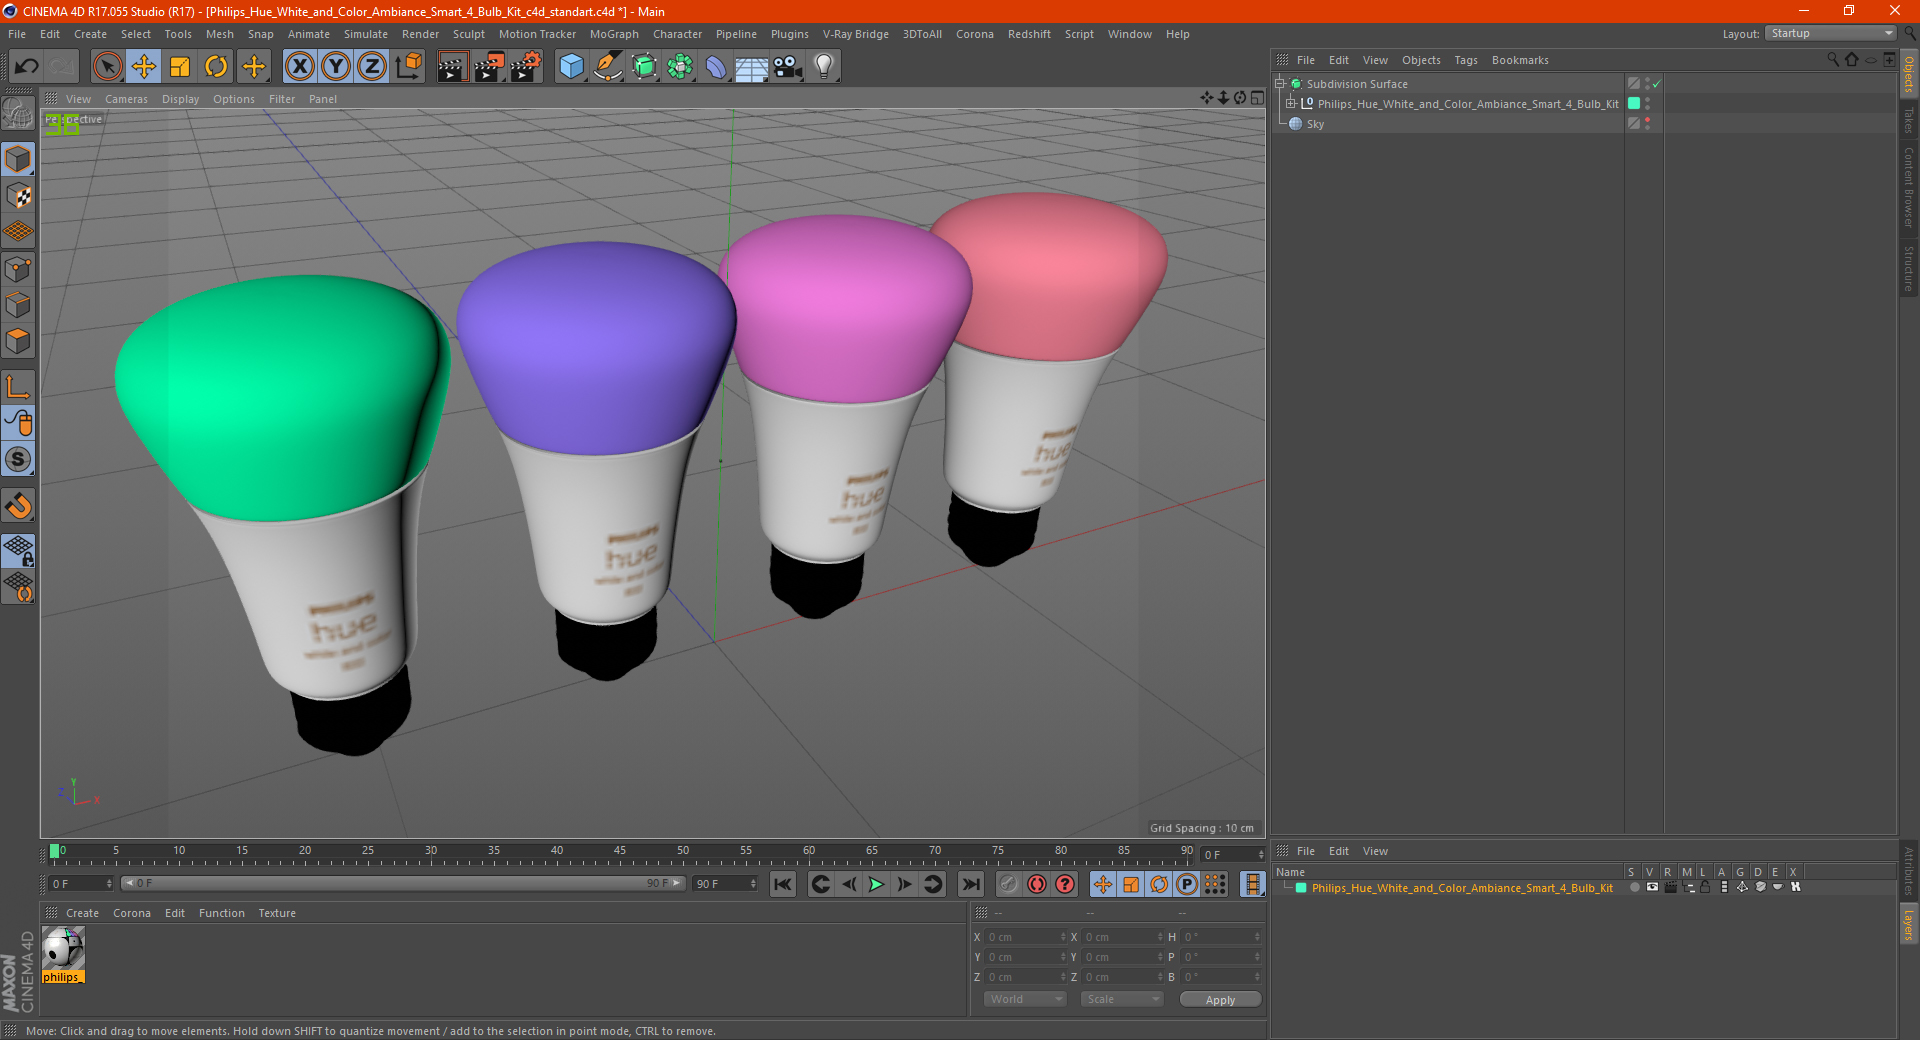This screenshot has height=1040, width=1920.
Task: Switch to Polygons mode in left toolbar
Action: [18, 341]
